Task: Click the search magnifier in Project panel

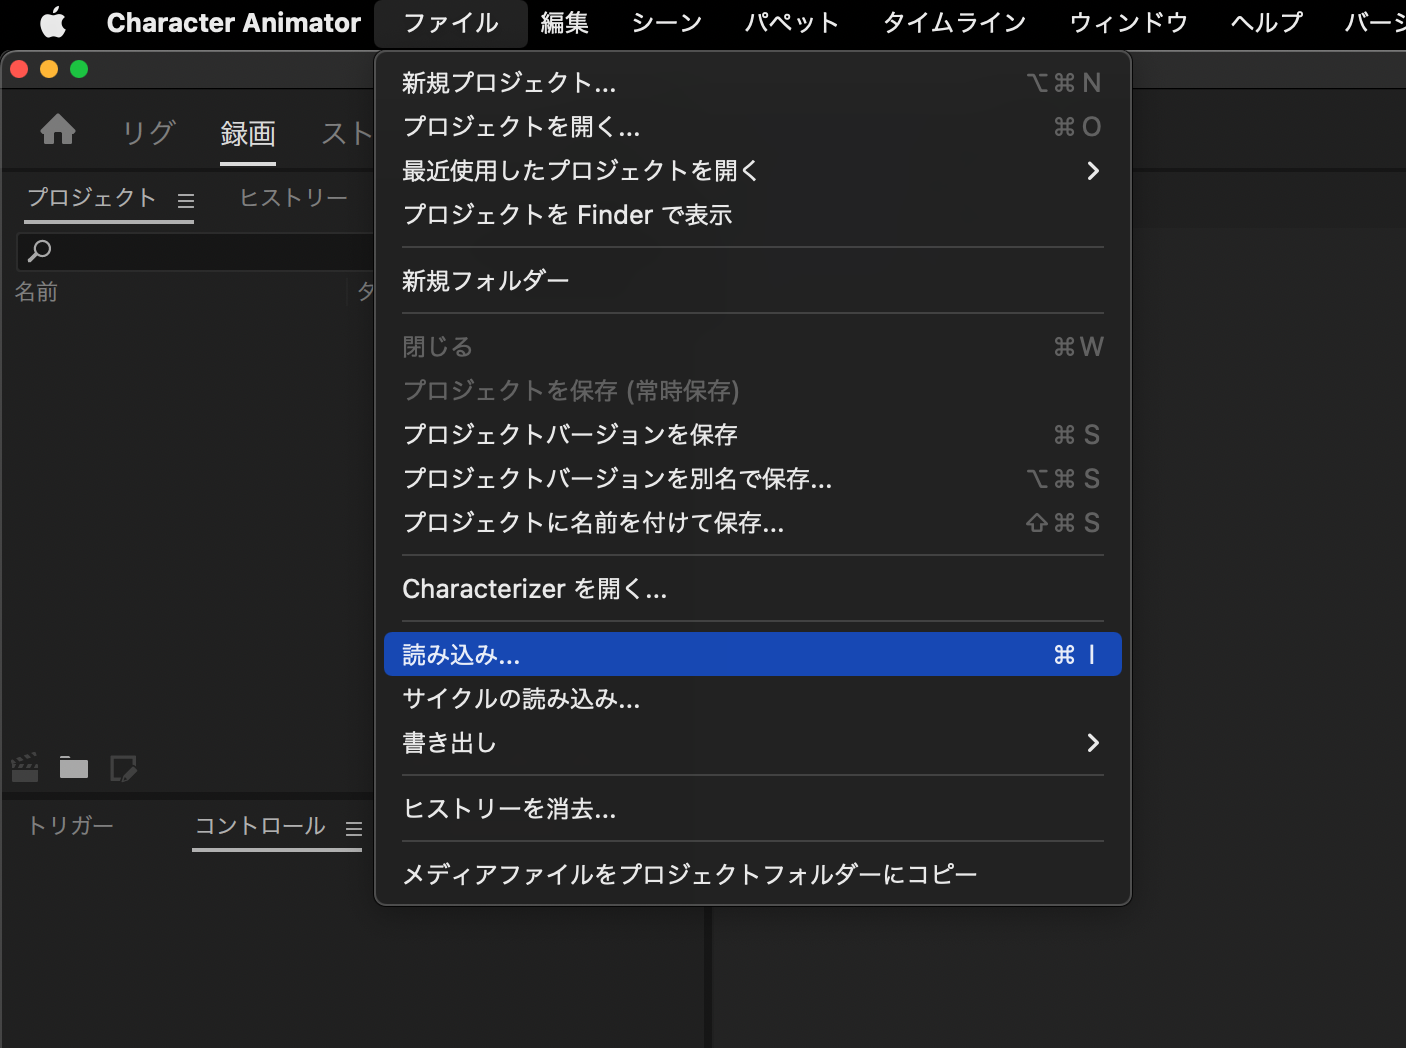Action: [39, 251]
